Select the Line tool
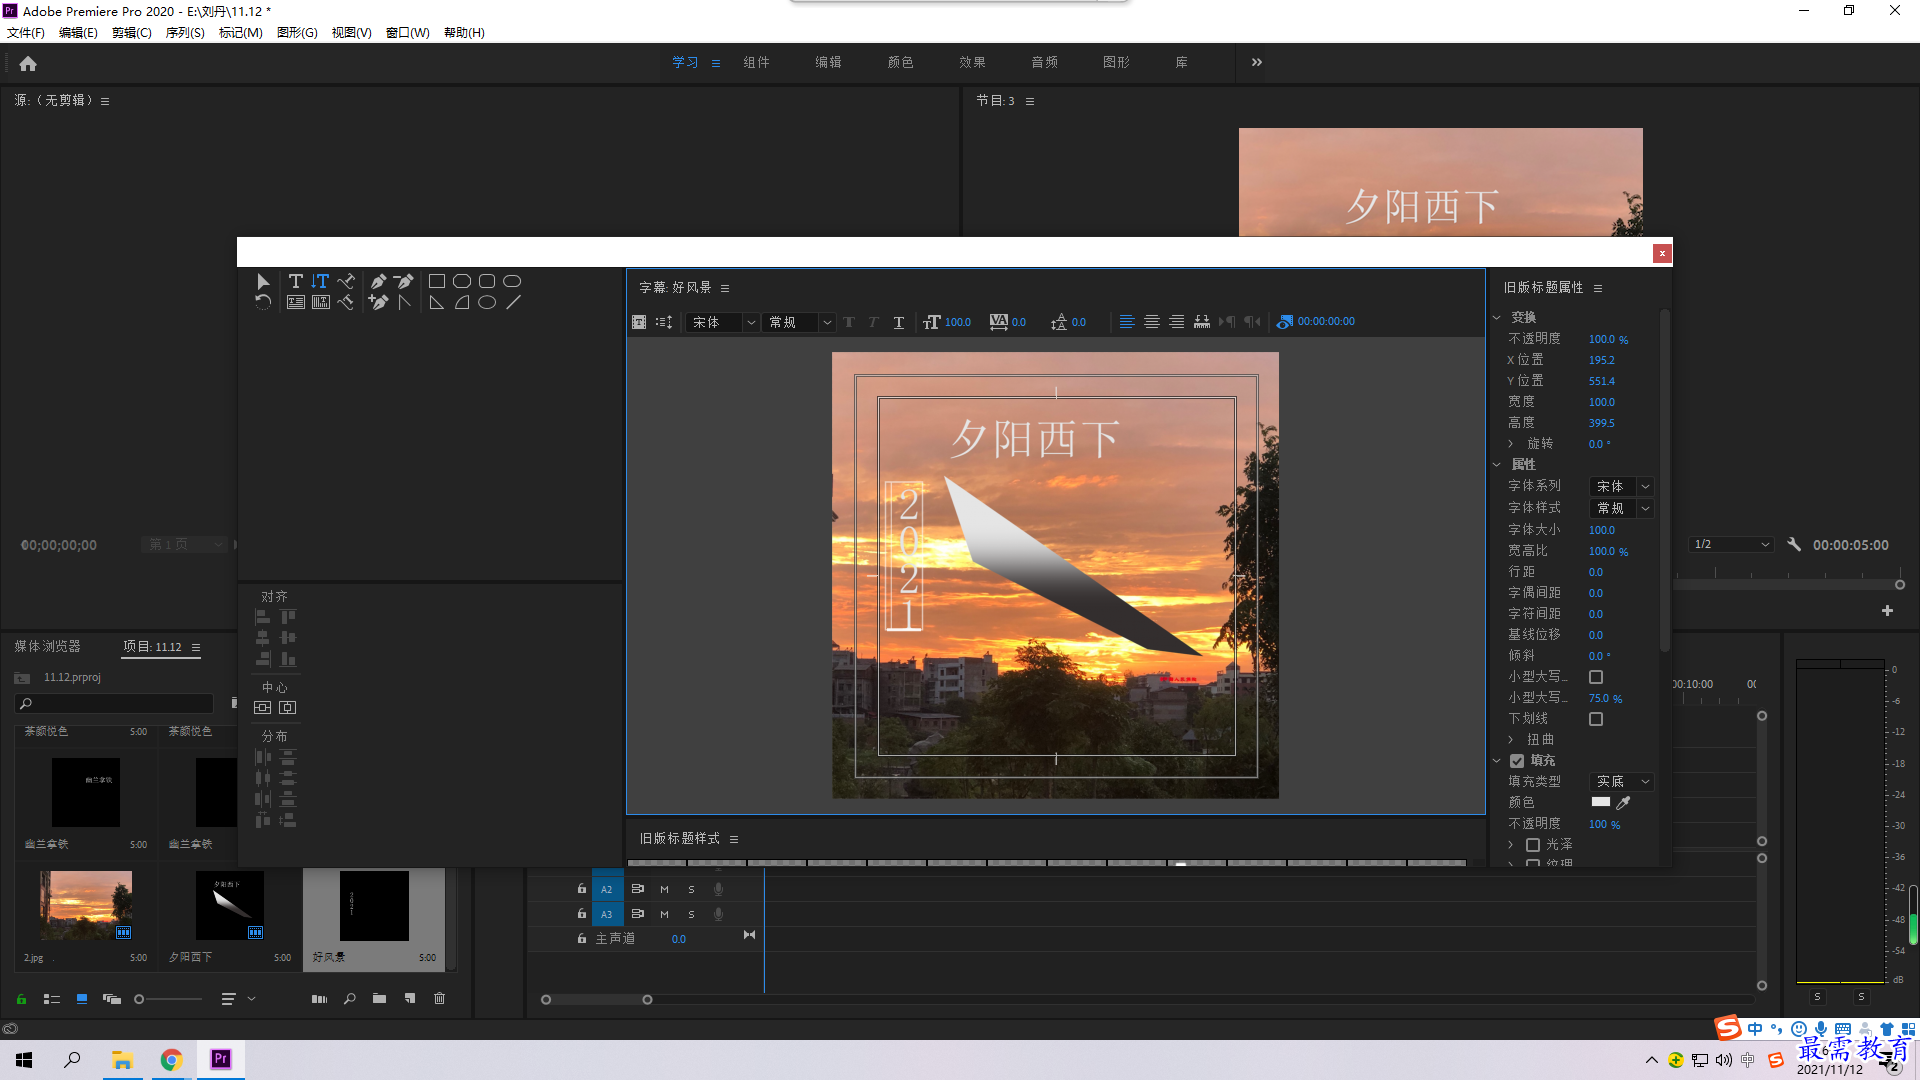 pyautogui.click(x=513, y=302)
